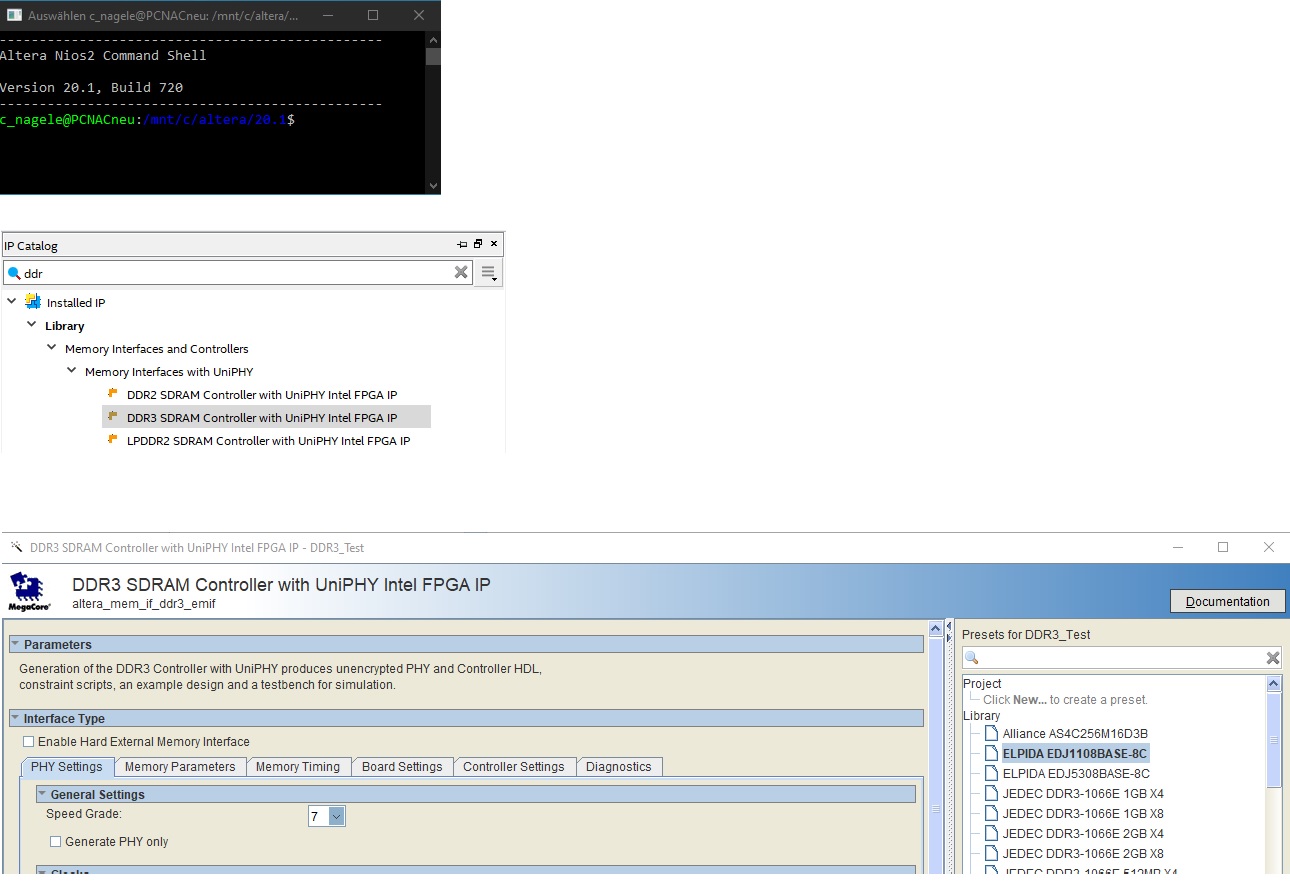Select the ELPIDA EDJ1108BASE-8C preset
Viewport: 1290px width, 893px height.
[x=1075, y=754]
